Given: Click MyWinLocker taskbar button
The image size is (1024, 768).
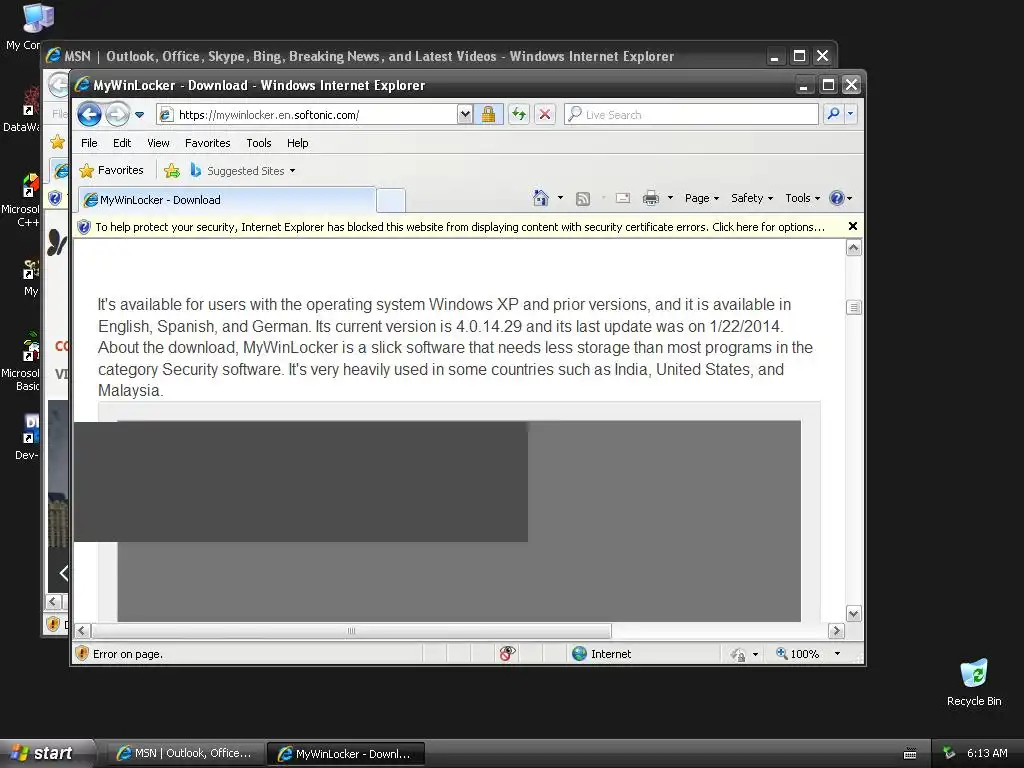Looking at the screenshot, I should 346,754.
